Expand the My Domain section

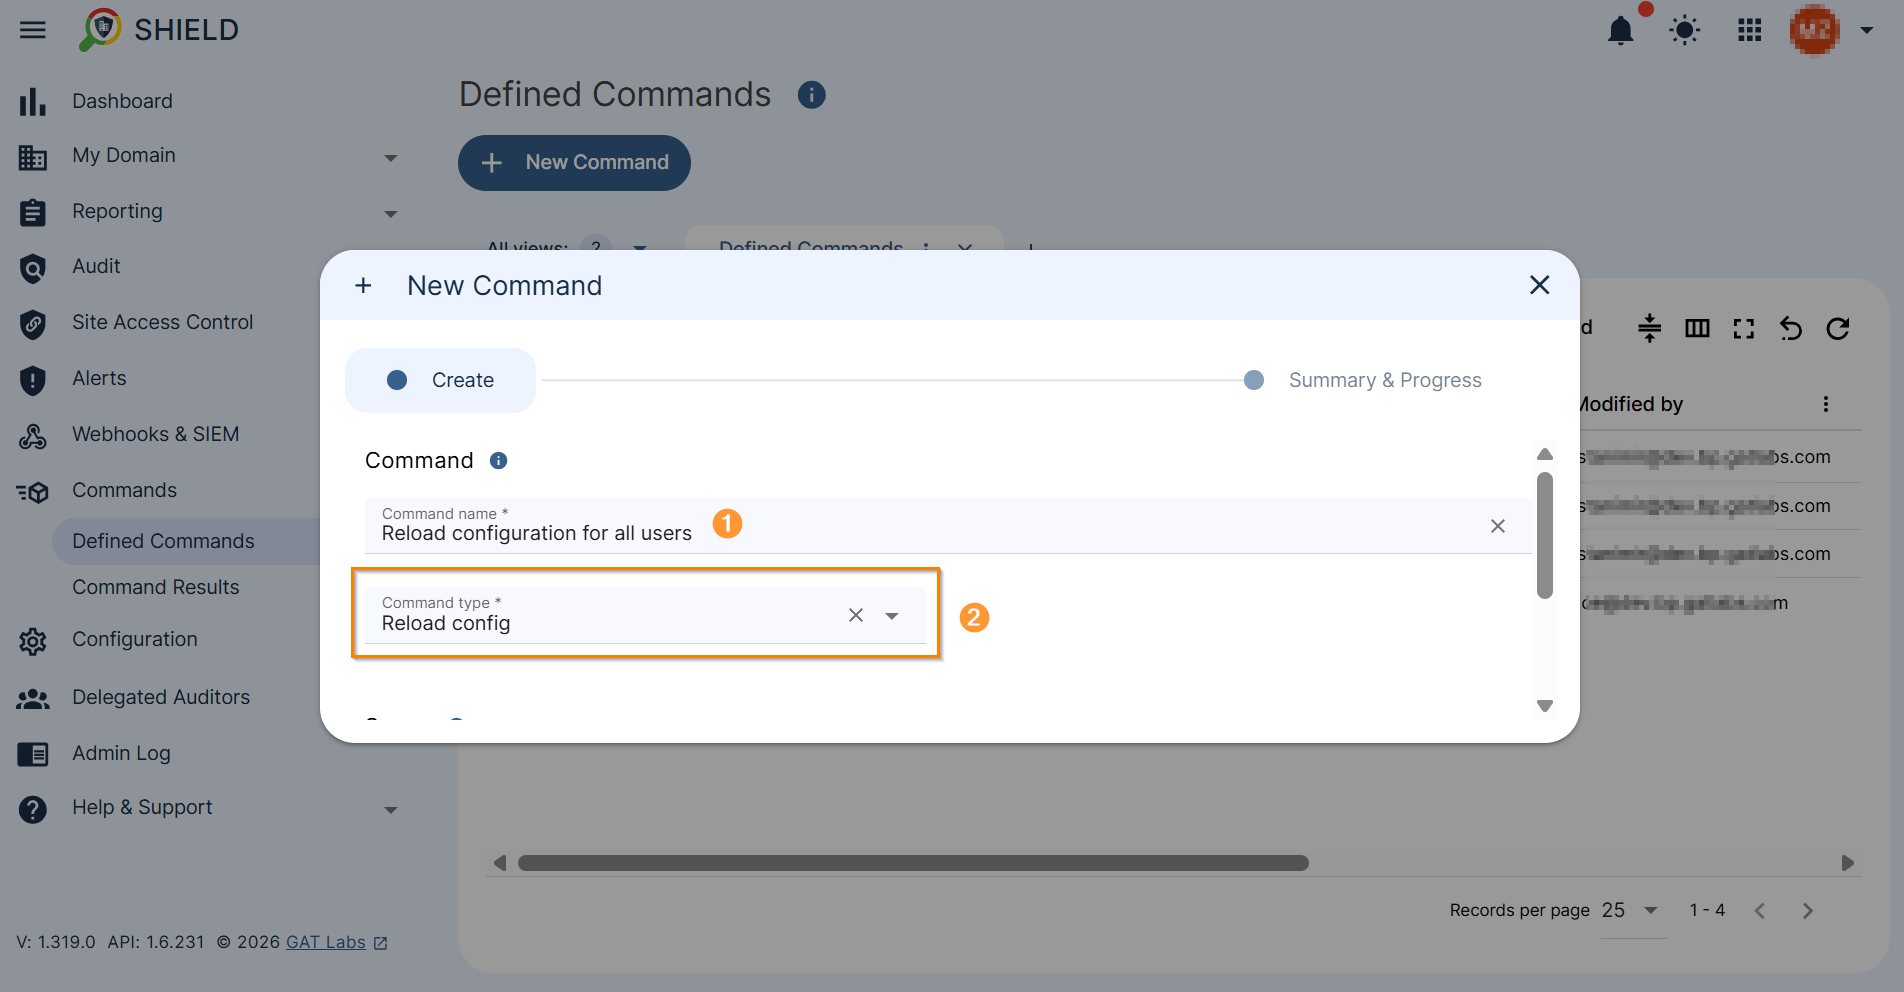pyautogui.click(x=391, y=157)
